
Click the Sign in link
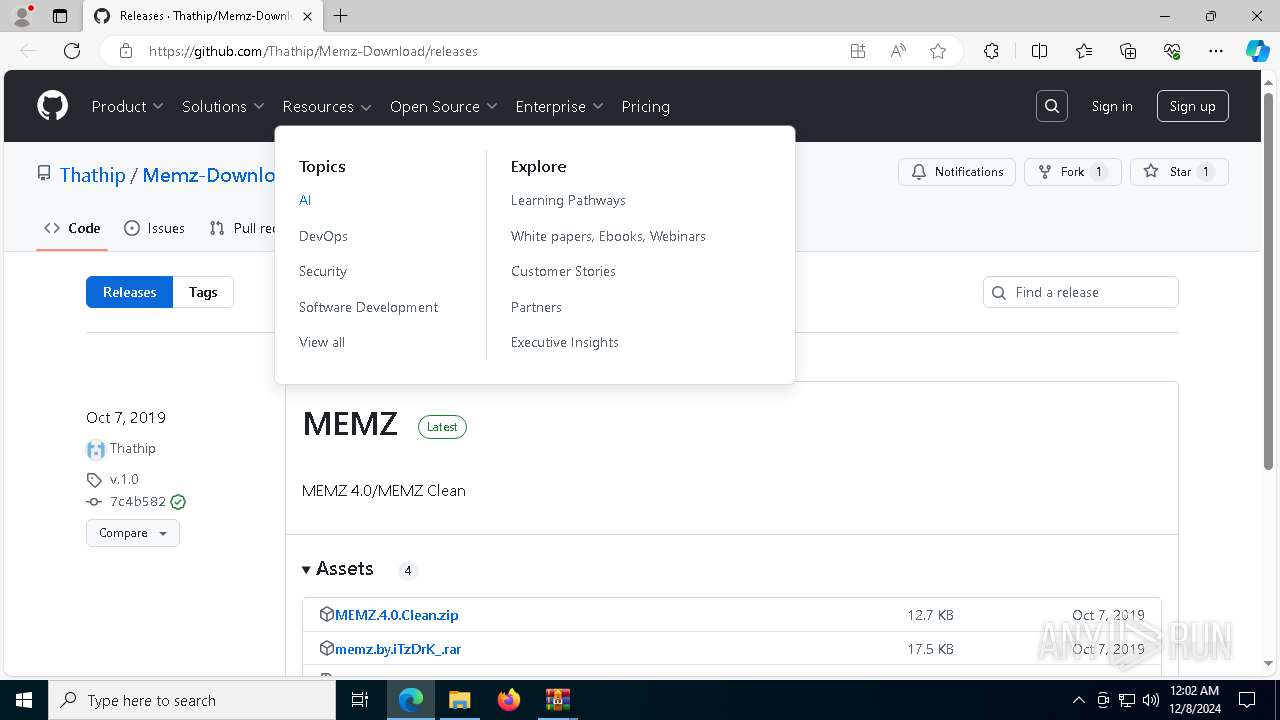point(1112,106)
